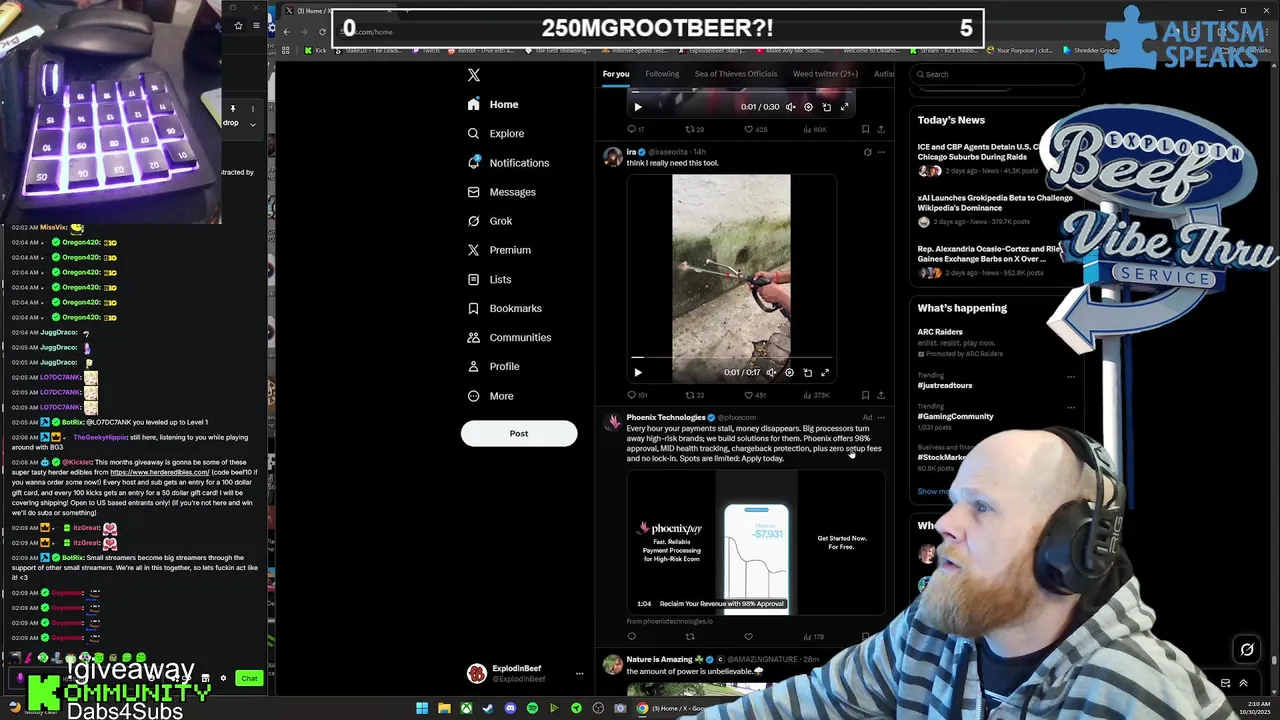Click the Grok icon on ira's post

click(x=867, y=152)
